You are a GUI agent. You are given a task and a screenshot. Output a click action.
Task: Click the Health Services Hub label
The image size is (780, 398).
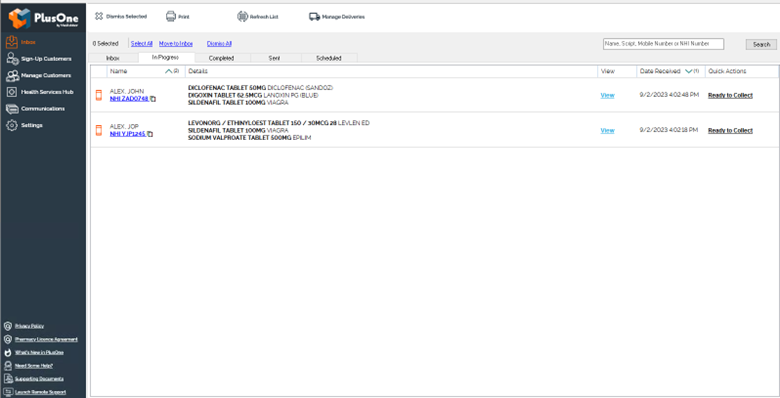tap(47, 92)
